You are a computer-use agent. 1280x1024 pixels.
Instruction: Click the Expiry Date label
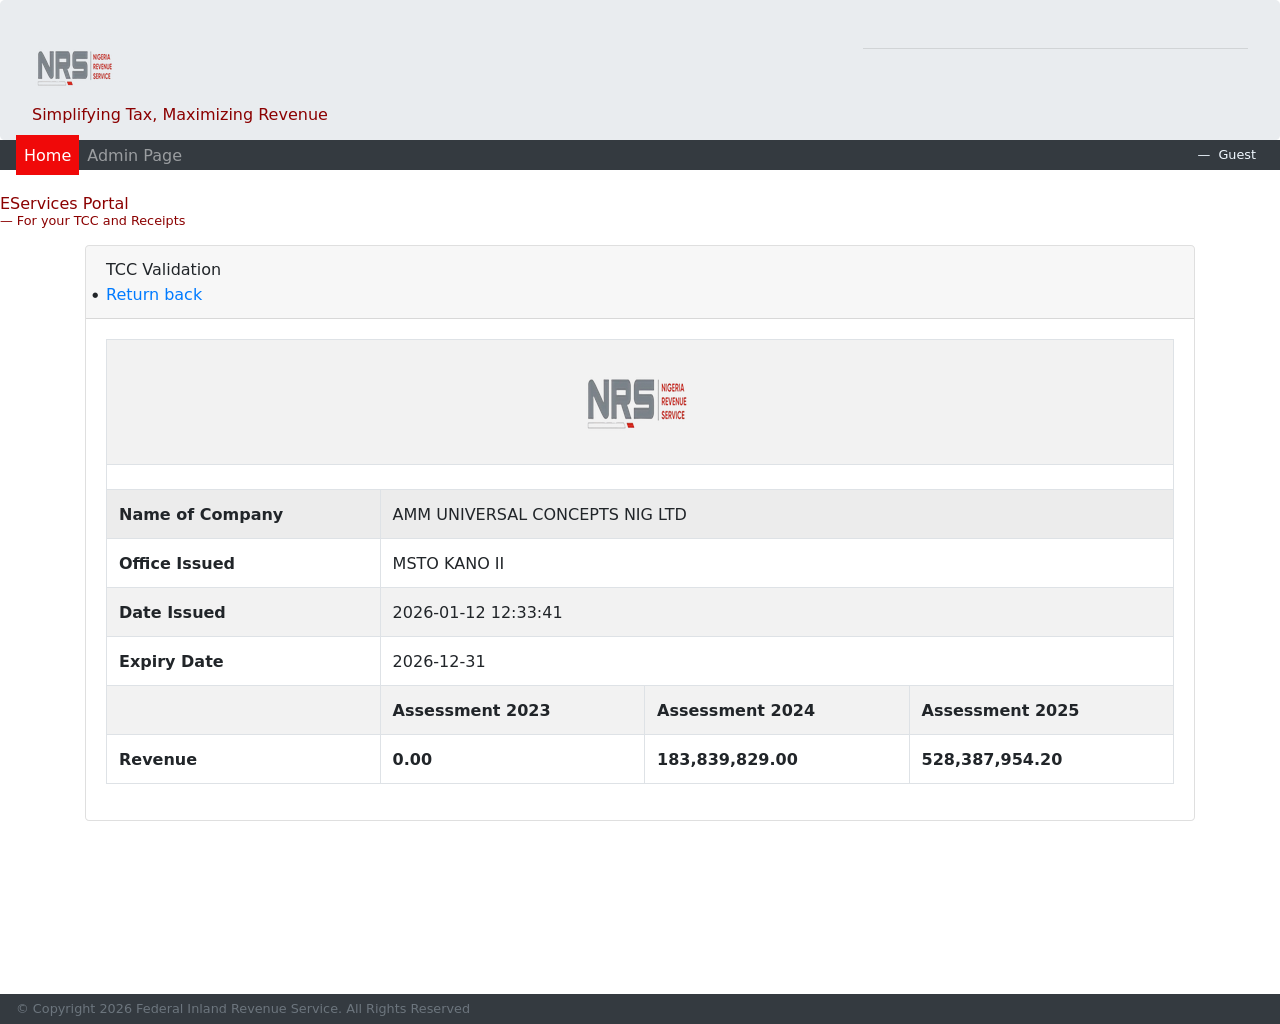[x=171, y=661]
